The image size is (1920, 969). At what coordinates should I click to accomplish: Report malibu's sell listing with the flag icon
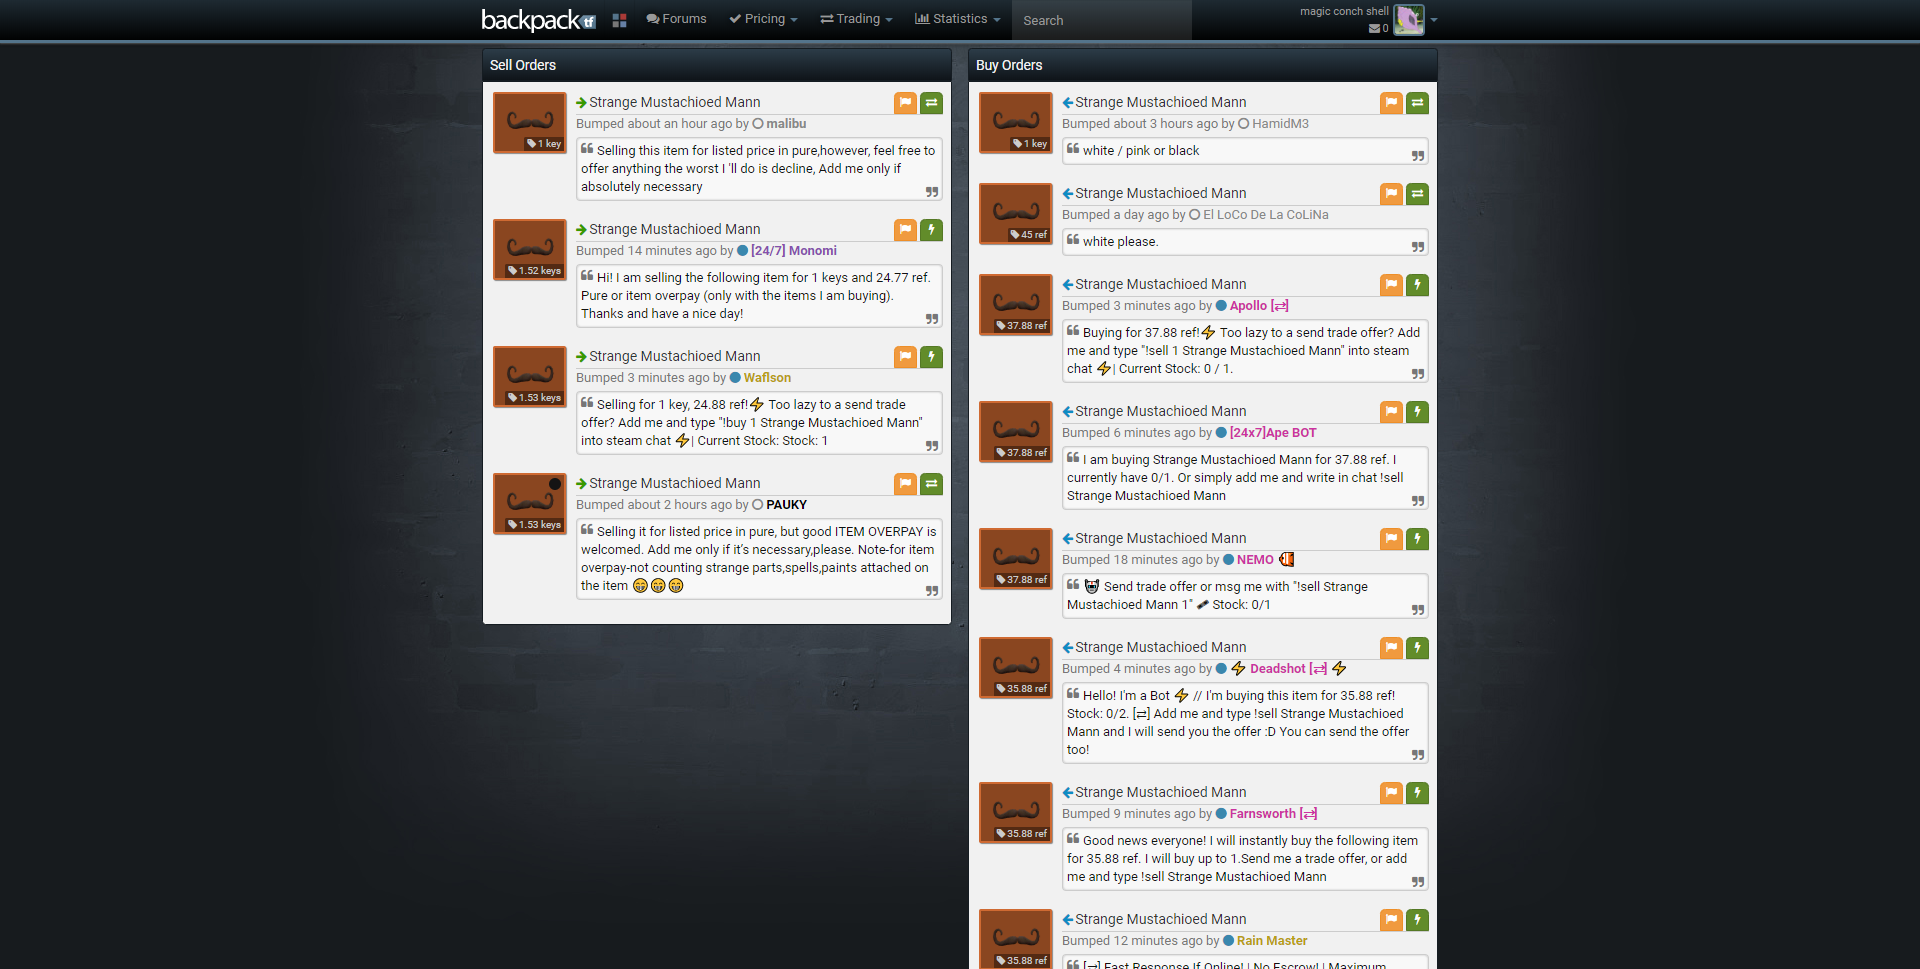tap(905, 103)
